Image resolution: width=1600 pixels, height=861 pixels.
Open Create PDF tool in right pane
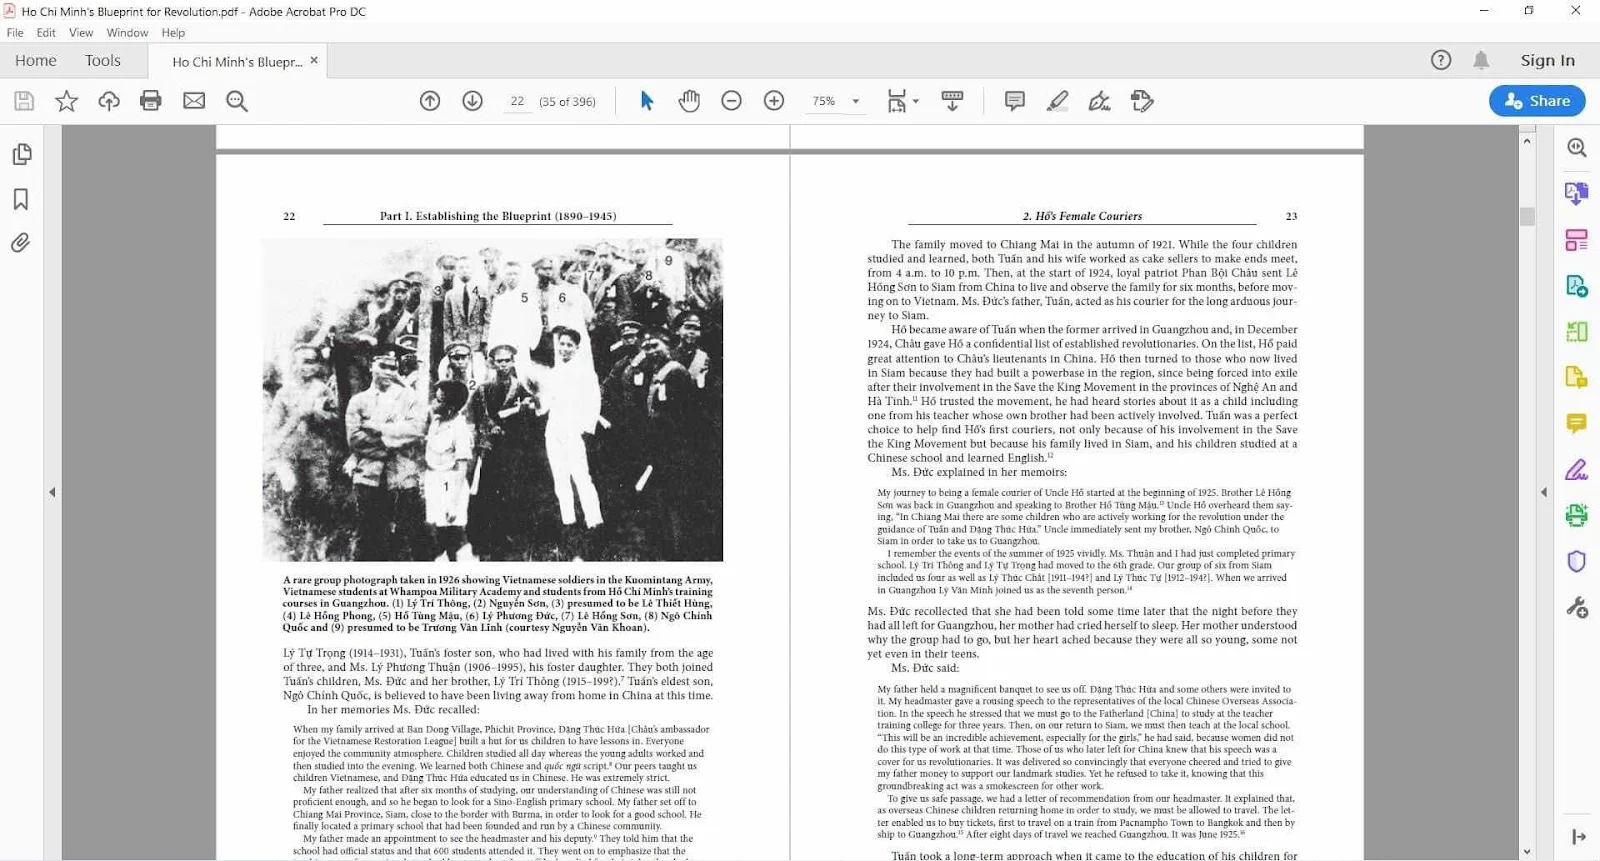tap(1577, 286)
